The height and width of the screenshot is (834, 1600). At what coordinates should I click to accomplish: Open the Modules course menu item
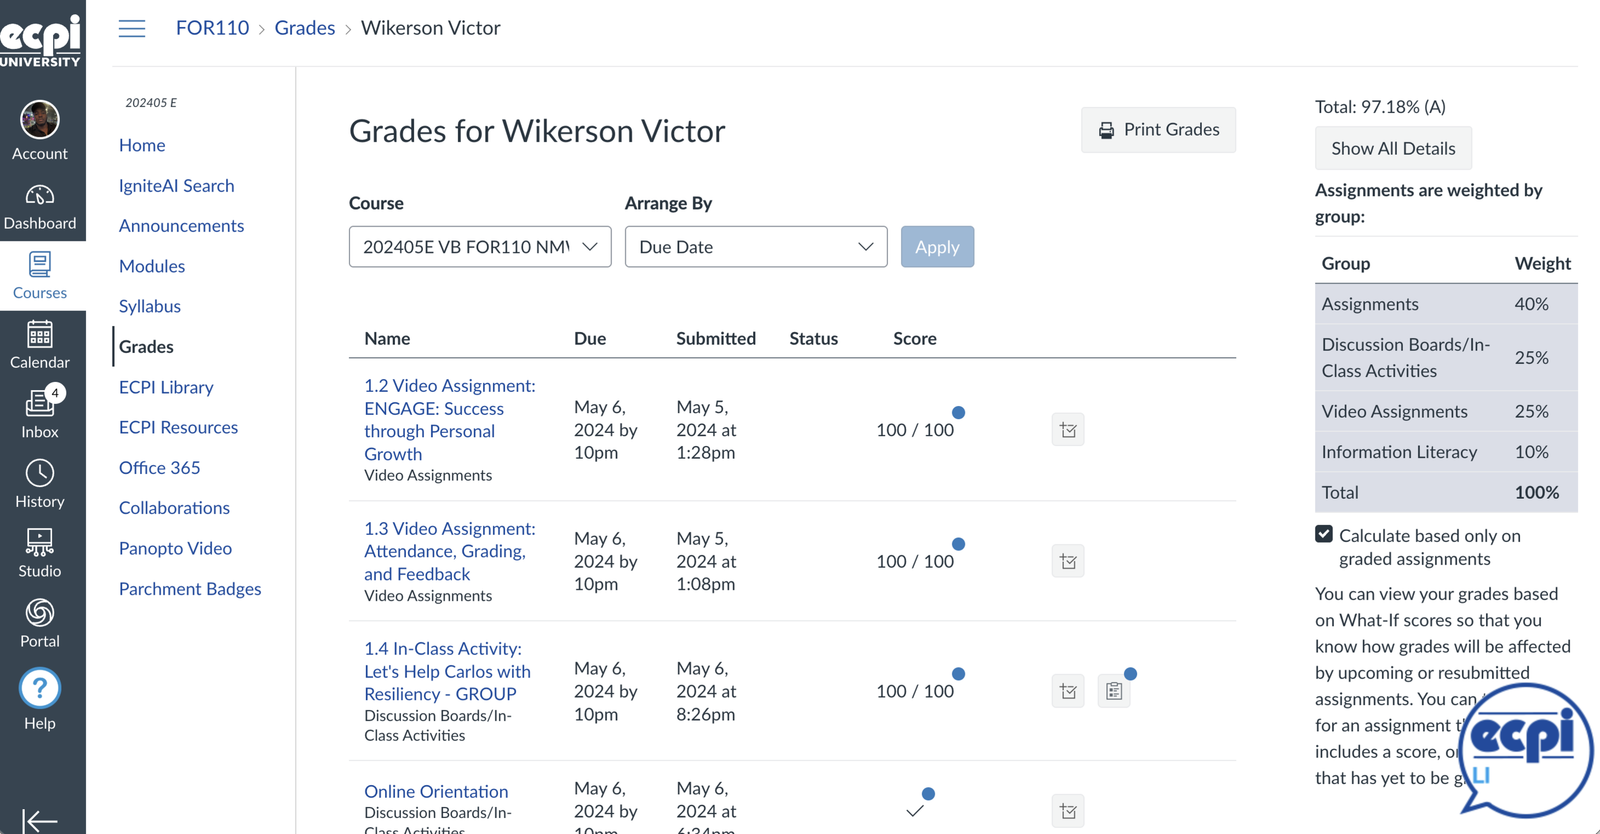[152, 266]
